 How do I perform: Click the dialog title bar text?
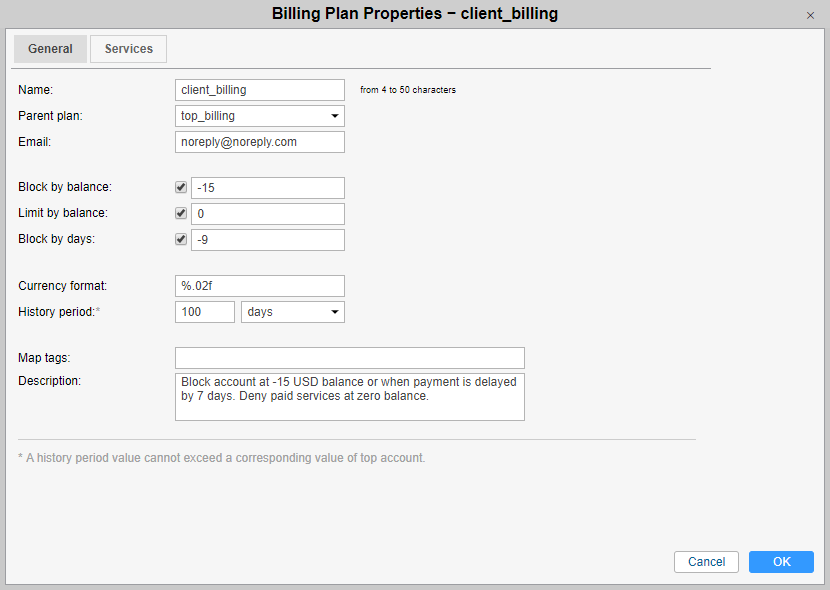click(x=414, y=14)
